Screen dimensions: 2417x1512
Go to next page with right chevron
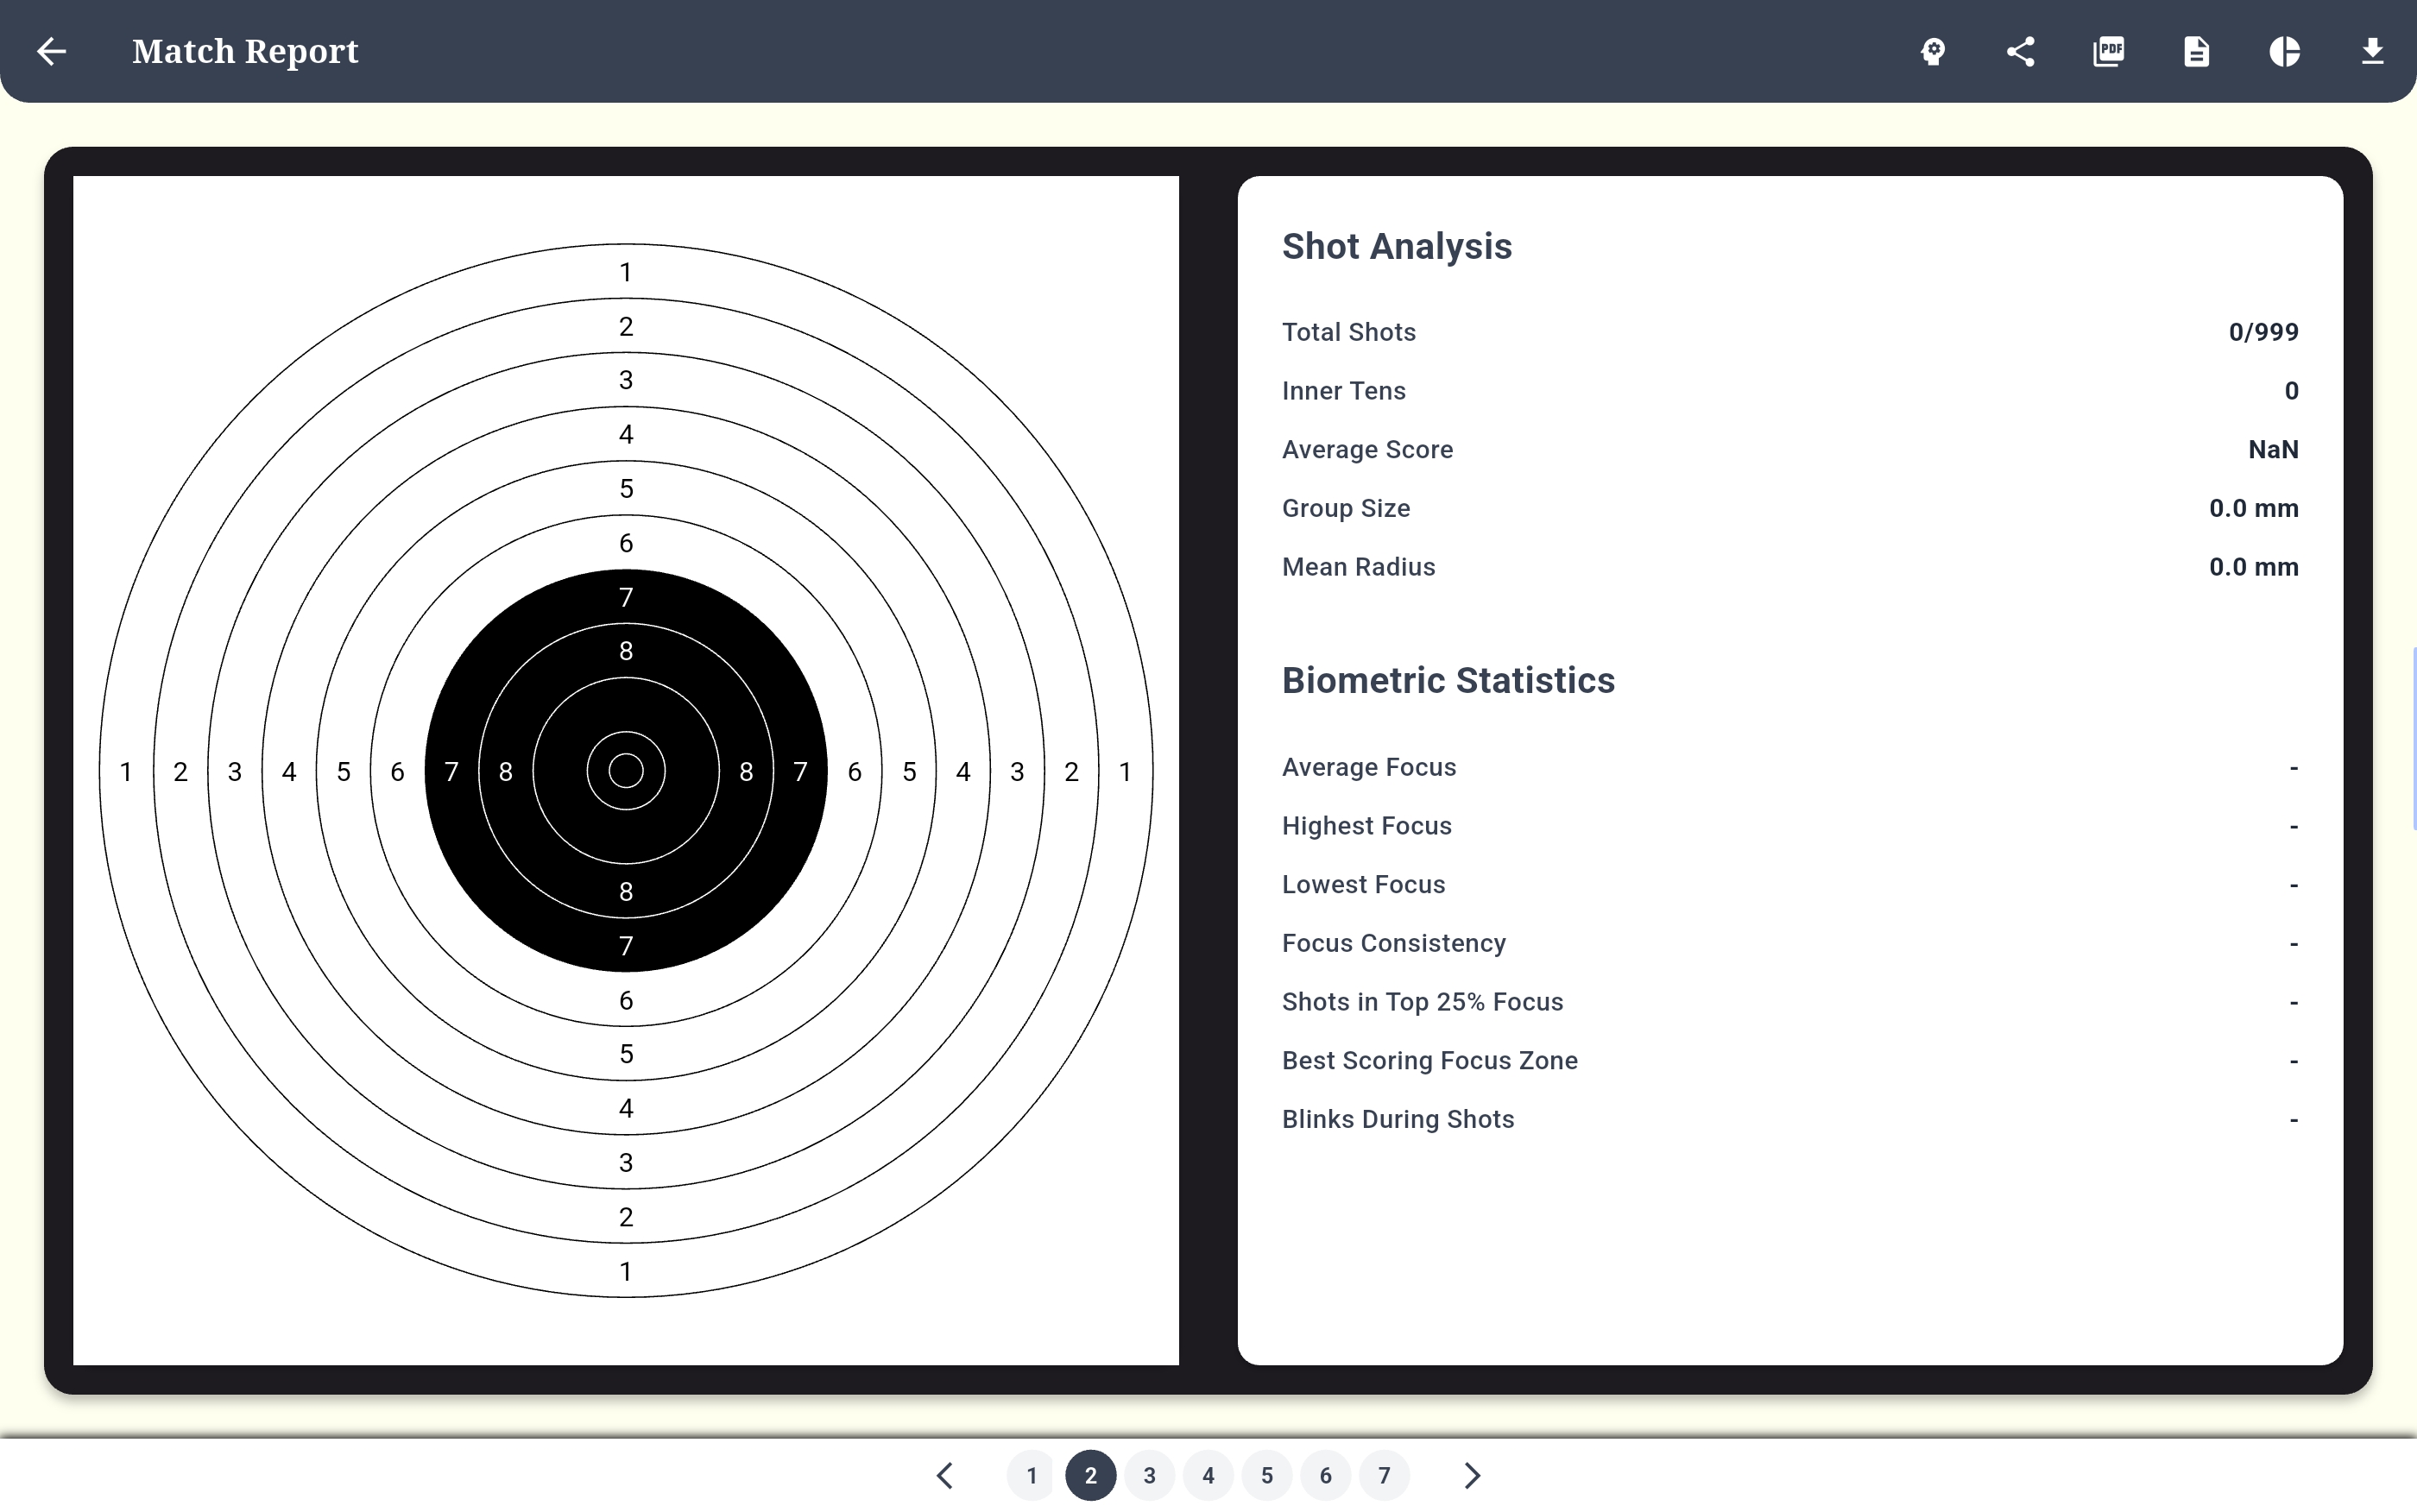tap(1472, 1475)
